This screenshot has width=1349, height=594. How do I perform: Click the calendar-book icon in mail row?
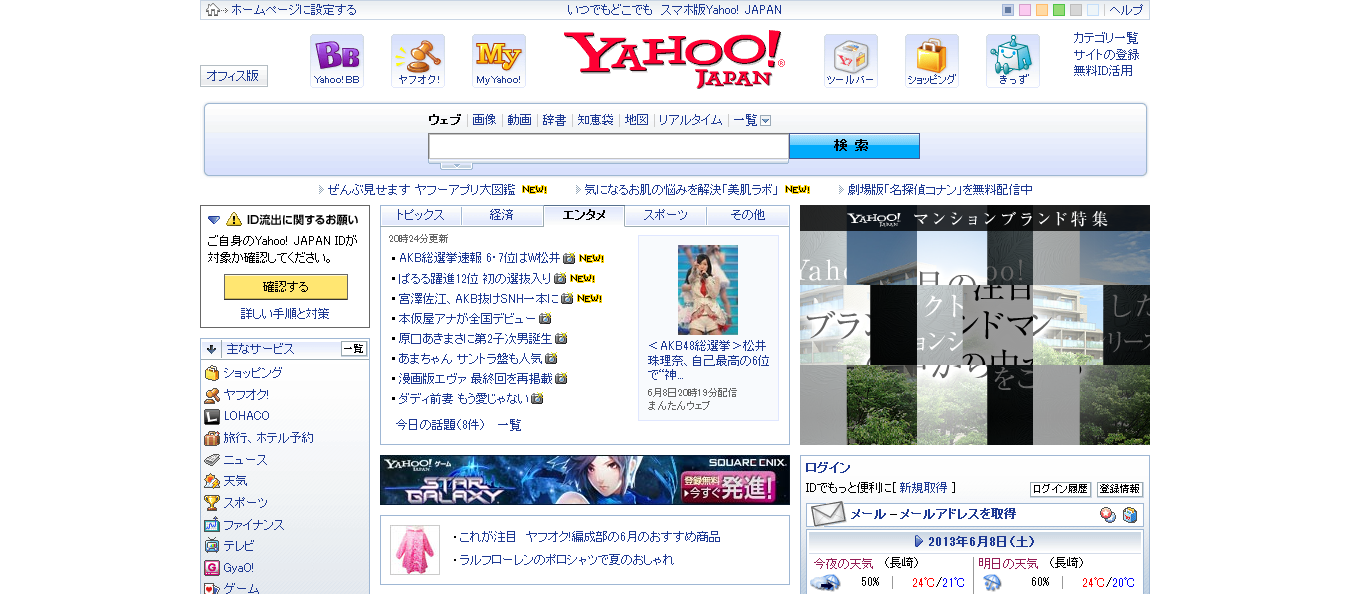(x=1130, y=515)
